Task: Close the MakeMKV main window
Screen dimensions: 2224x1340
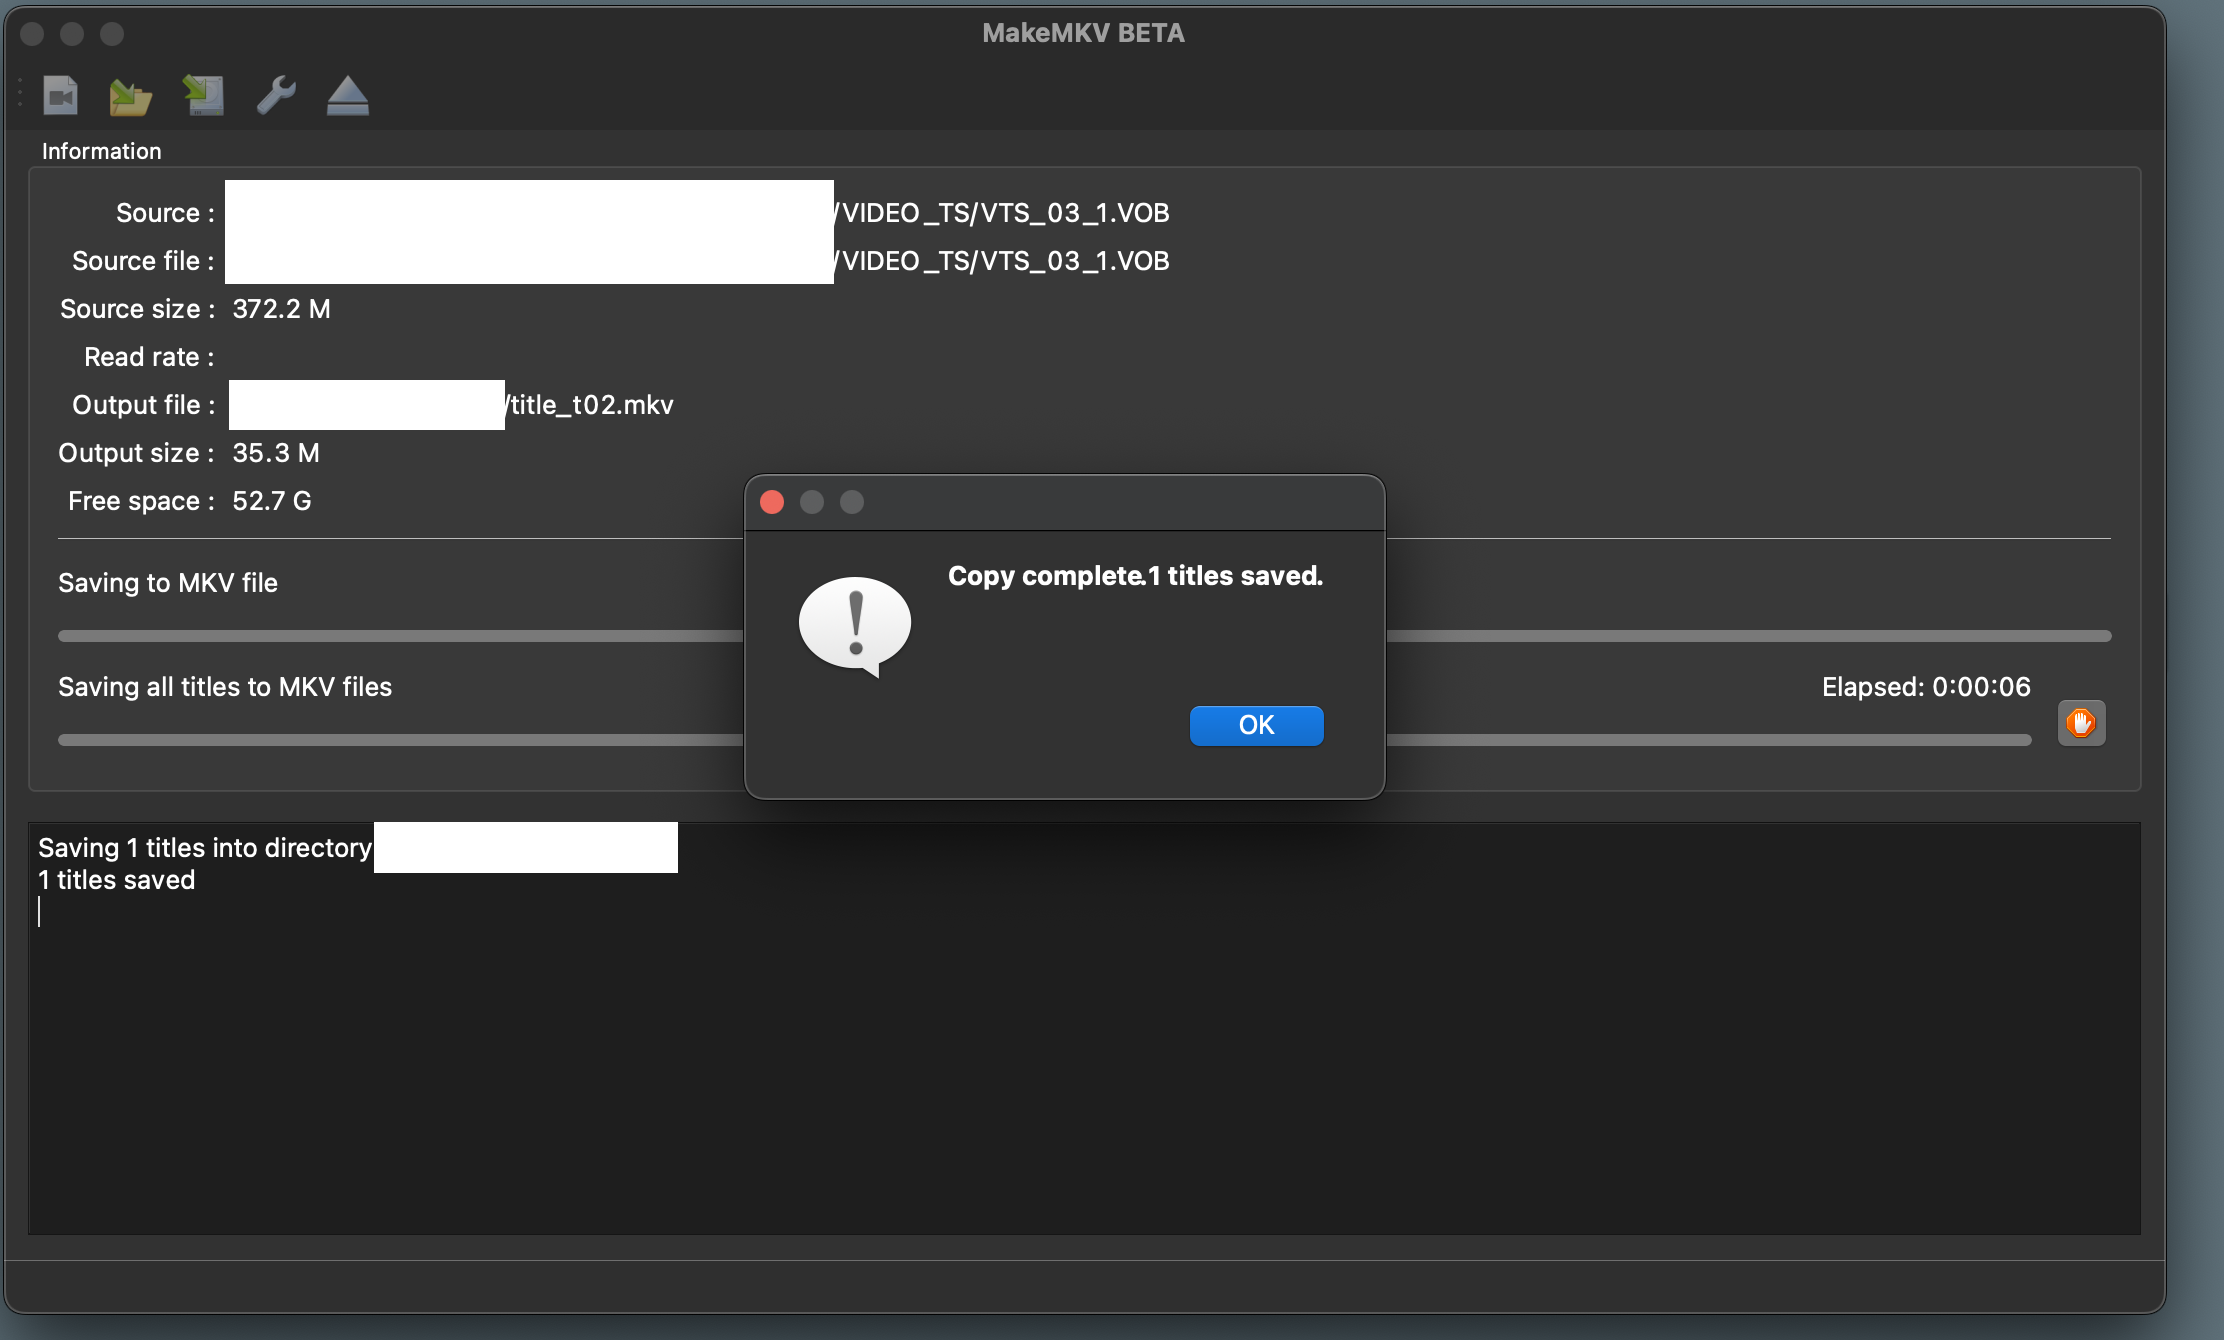Action: point(32,34)
